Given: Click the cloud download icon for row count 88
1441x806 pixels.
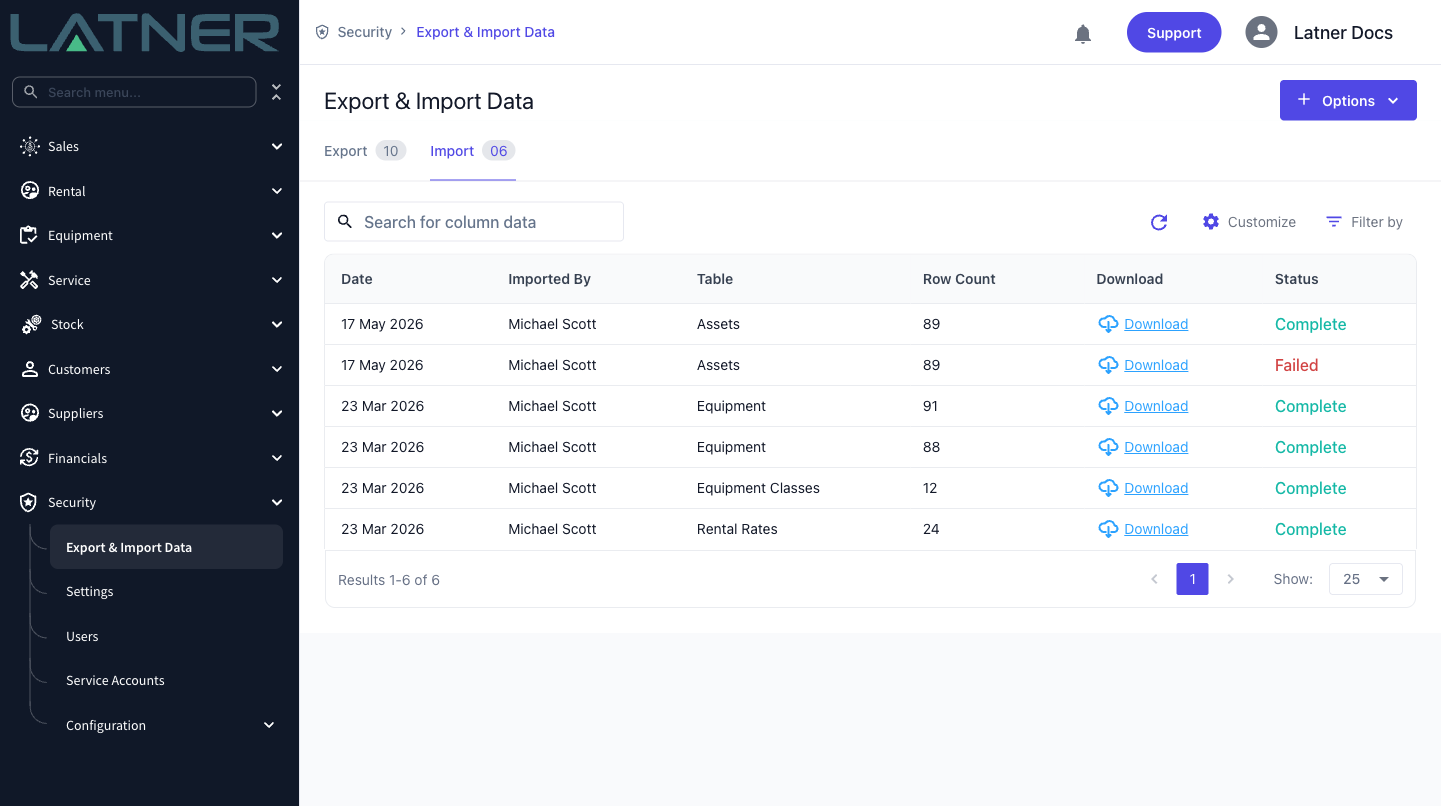Looking at the screenshot, I should pos(1108,447).
